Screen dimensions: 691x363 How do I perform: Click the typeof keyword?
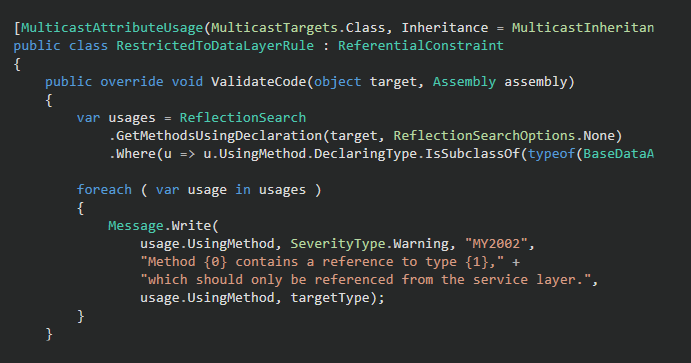click(552, 154)
